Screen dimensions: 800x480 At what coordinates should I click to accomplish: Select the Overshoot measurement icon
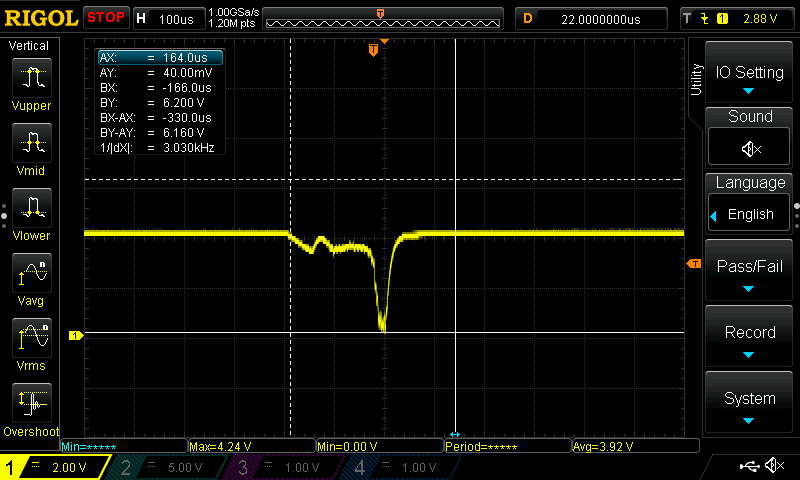pyautogui.click(x=32, y=402)
